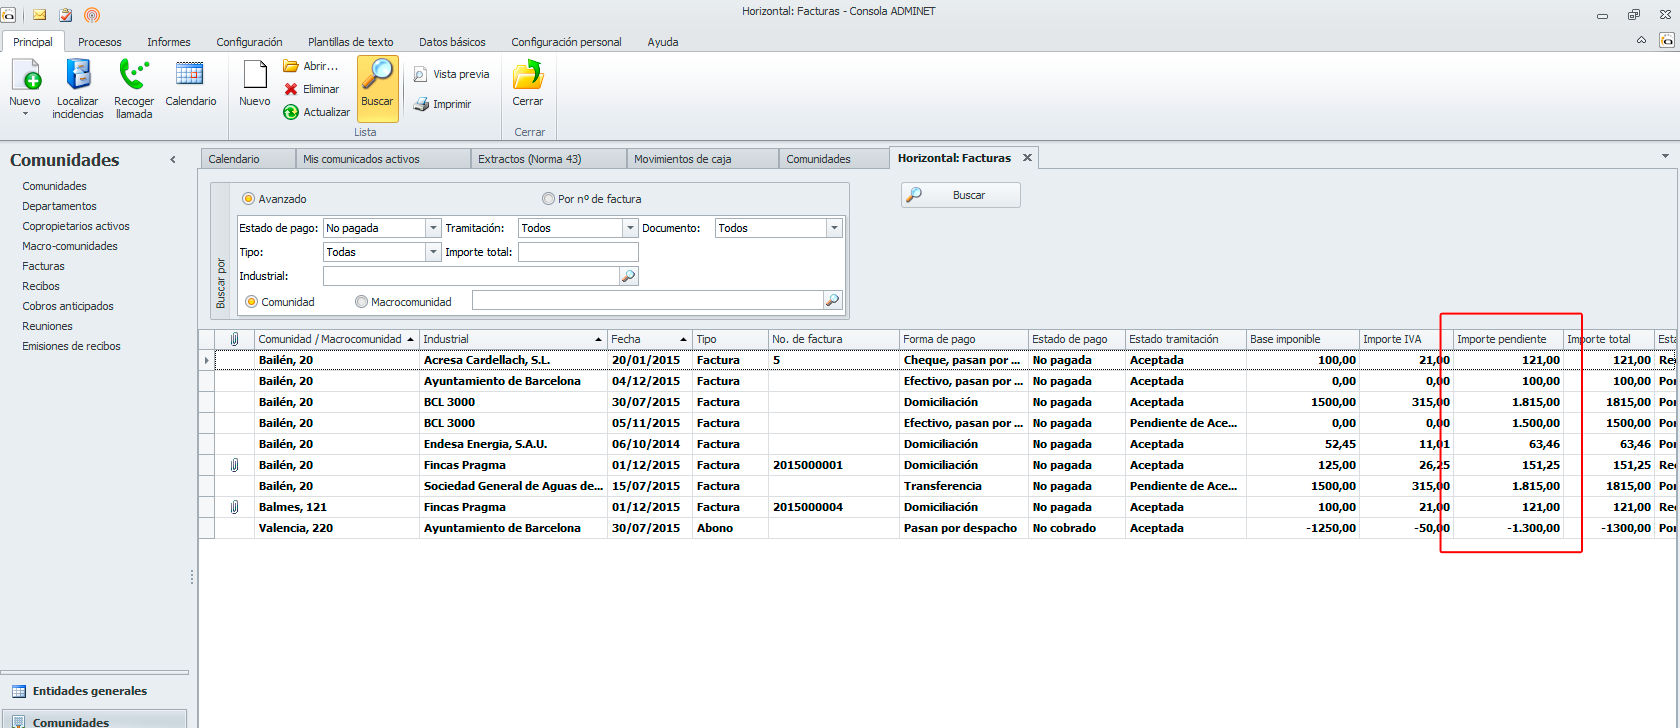The width and height of the screenshot is (1680, 728).
Task: Click the Localizar incidencias icon
Action: [x=78, y=75]
